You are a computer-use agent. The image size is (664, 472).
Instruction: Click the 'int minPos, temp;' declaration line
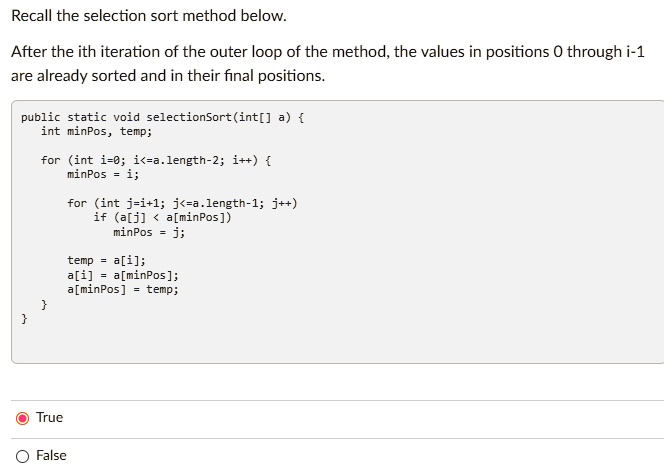click(x=97, y=131)
